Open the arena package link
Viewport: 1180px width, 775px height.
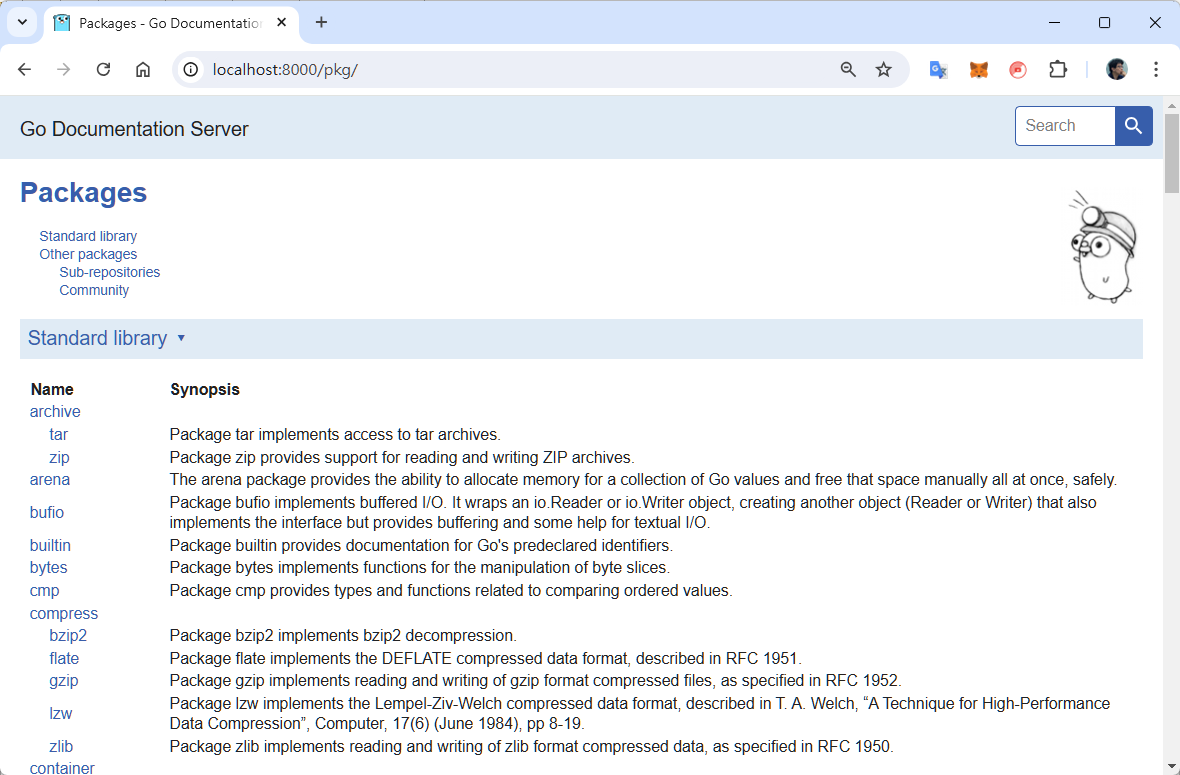(x=50, y=480)
